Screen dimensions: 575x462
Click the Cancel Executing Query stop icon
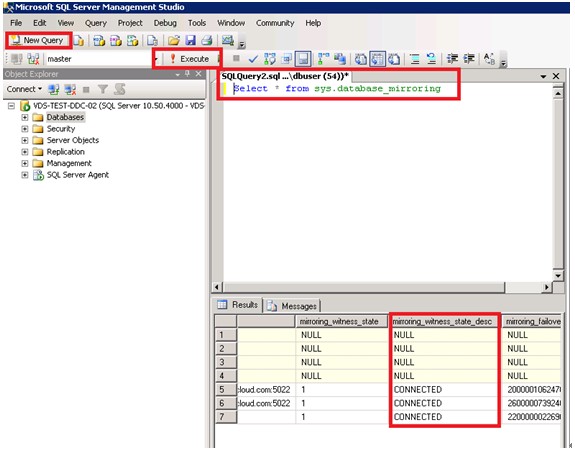coord(236,58)
